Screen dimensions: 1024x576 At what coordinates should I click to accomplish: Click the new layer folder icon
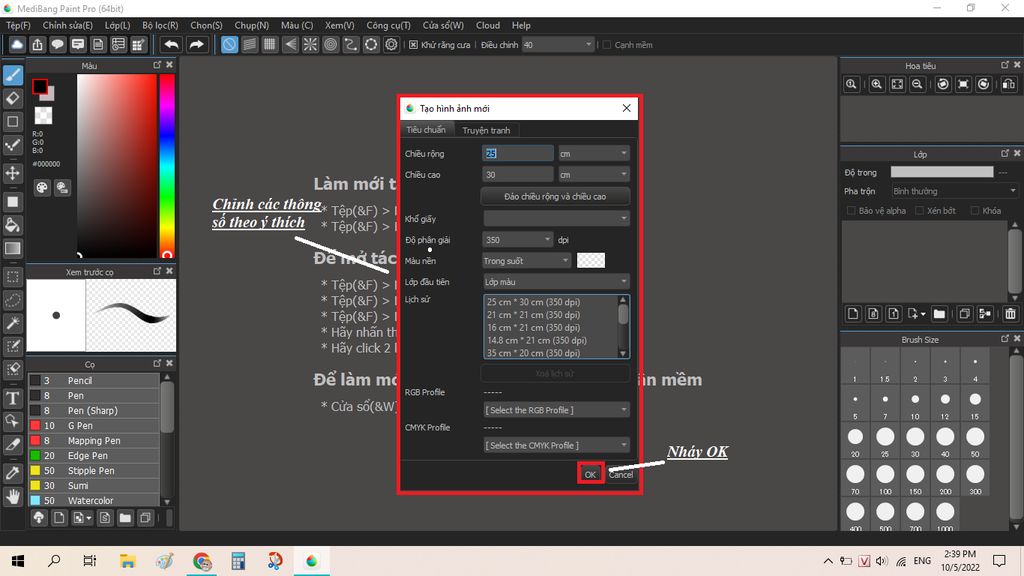(939, 314)
